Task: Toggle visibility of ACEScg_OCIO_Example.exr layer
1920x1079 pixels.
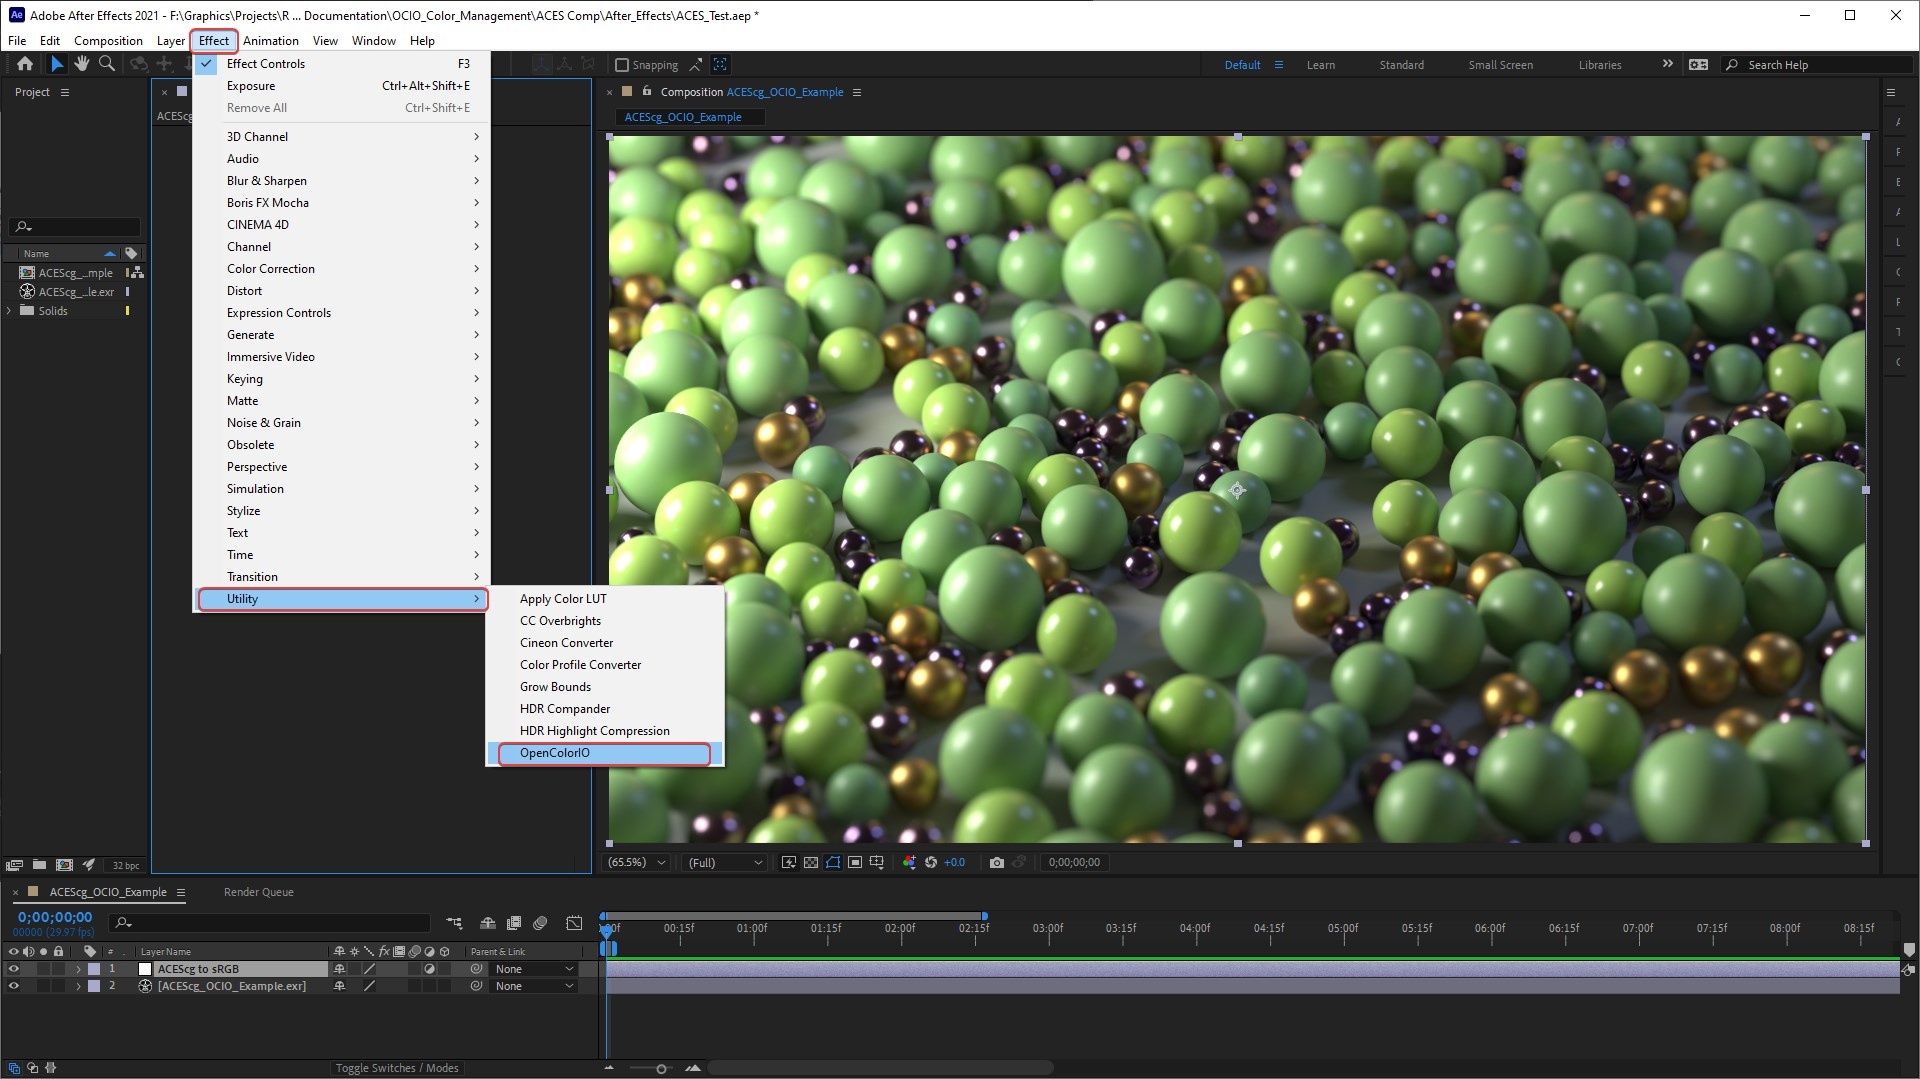Action: point(14,986)
